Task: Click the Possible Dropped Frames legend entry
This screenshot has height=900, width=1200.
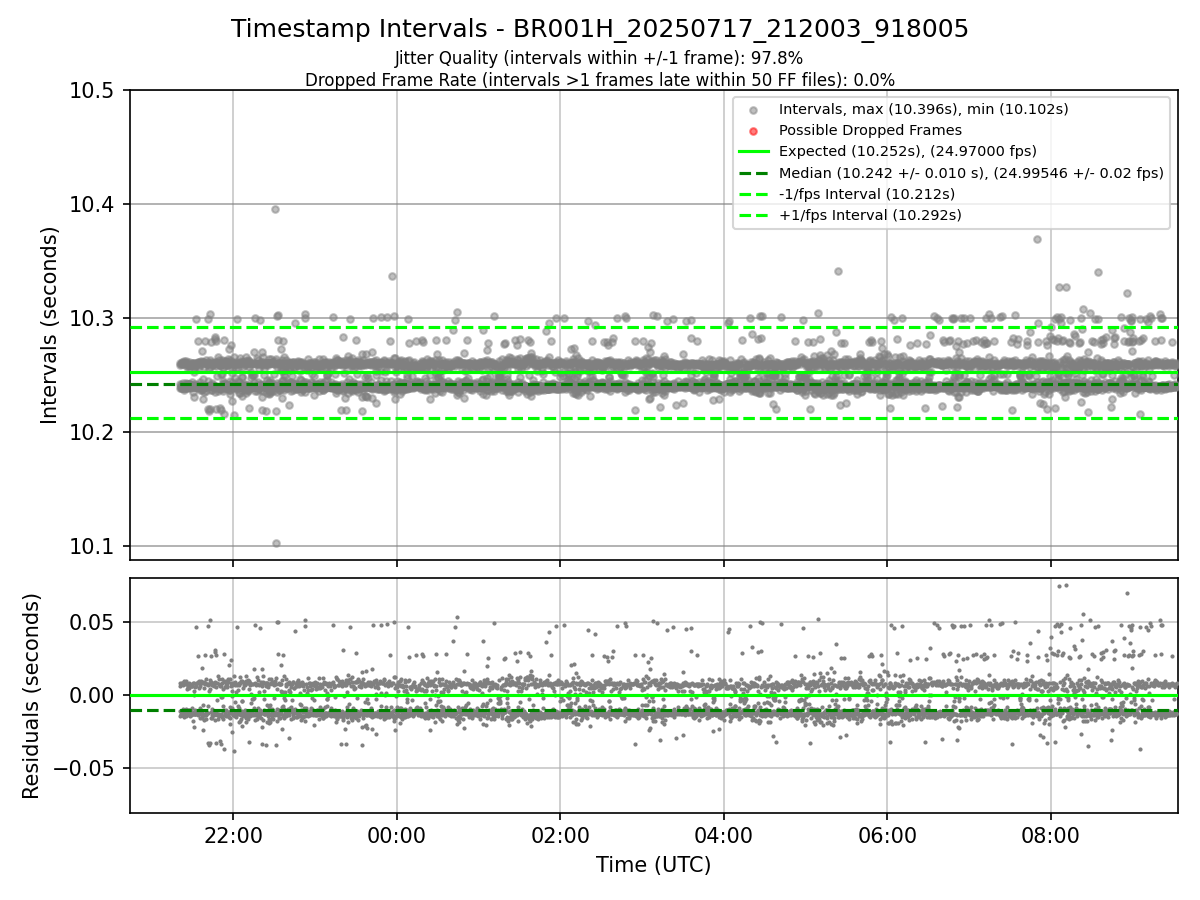Action: [x=870, y=130]
